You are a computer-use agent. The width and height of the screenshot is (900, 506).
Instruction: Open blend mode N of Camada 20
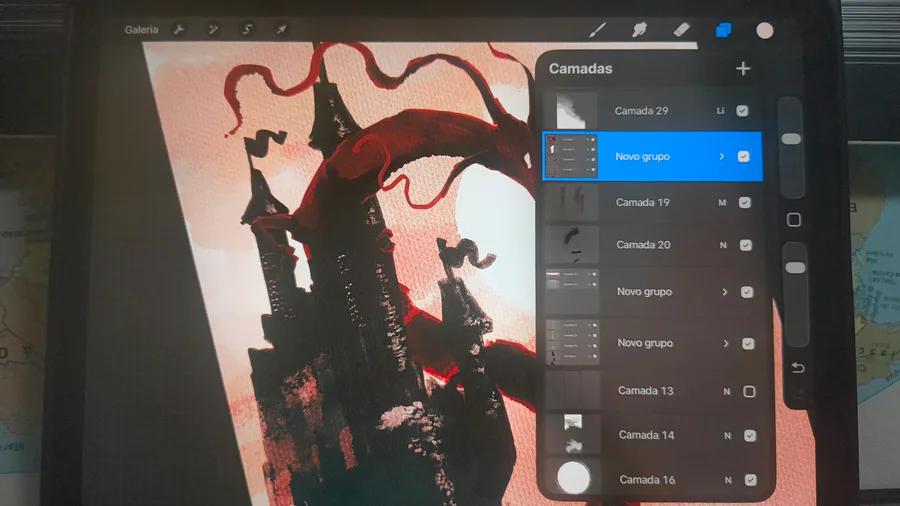point(723,246)
